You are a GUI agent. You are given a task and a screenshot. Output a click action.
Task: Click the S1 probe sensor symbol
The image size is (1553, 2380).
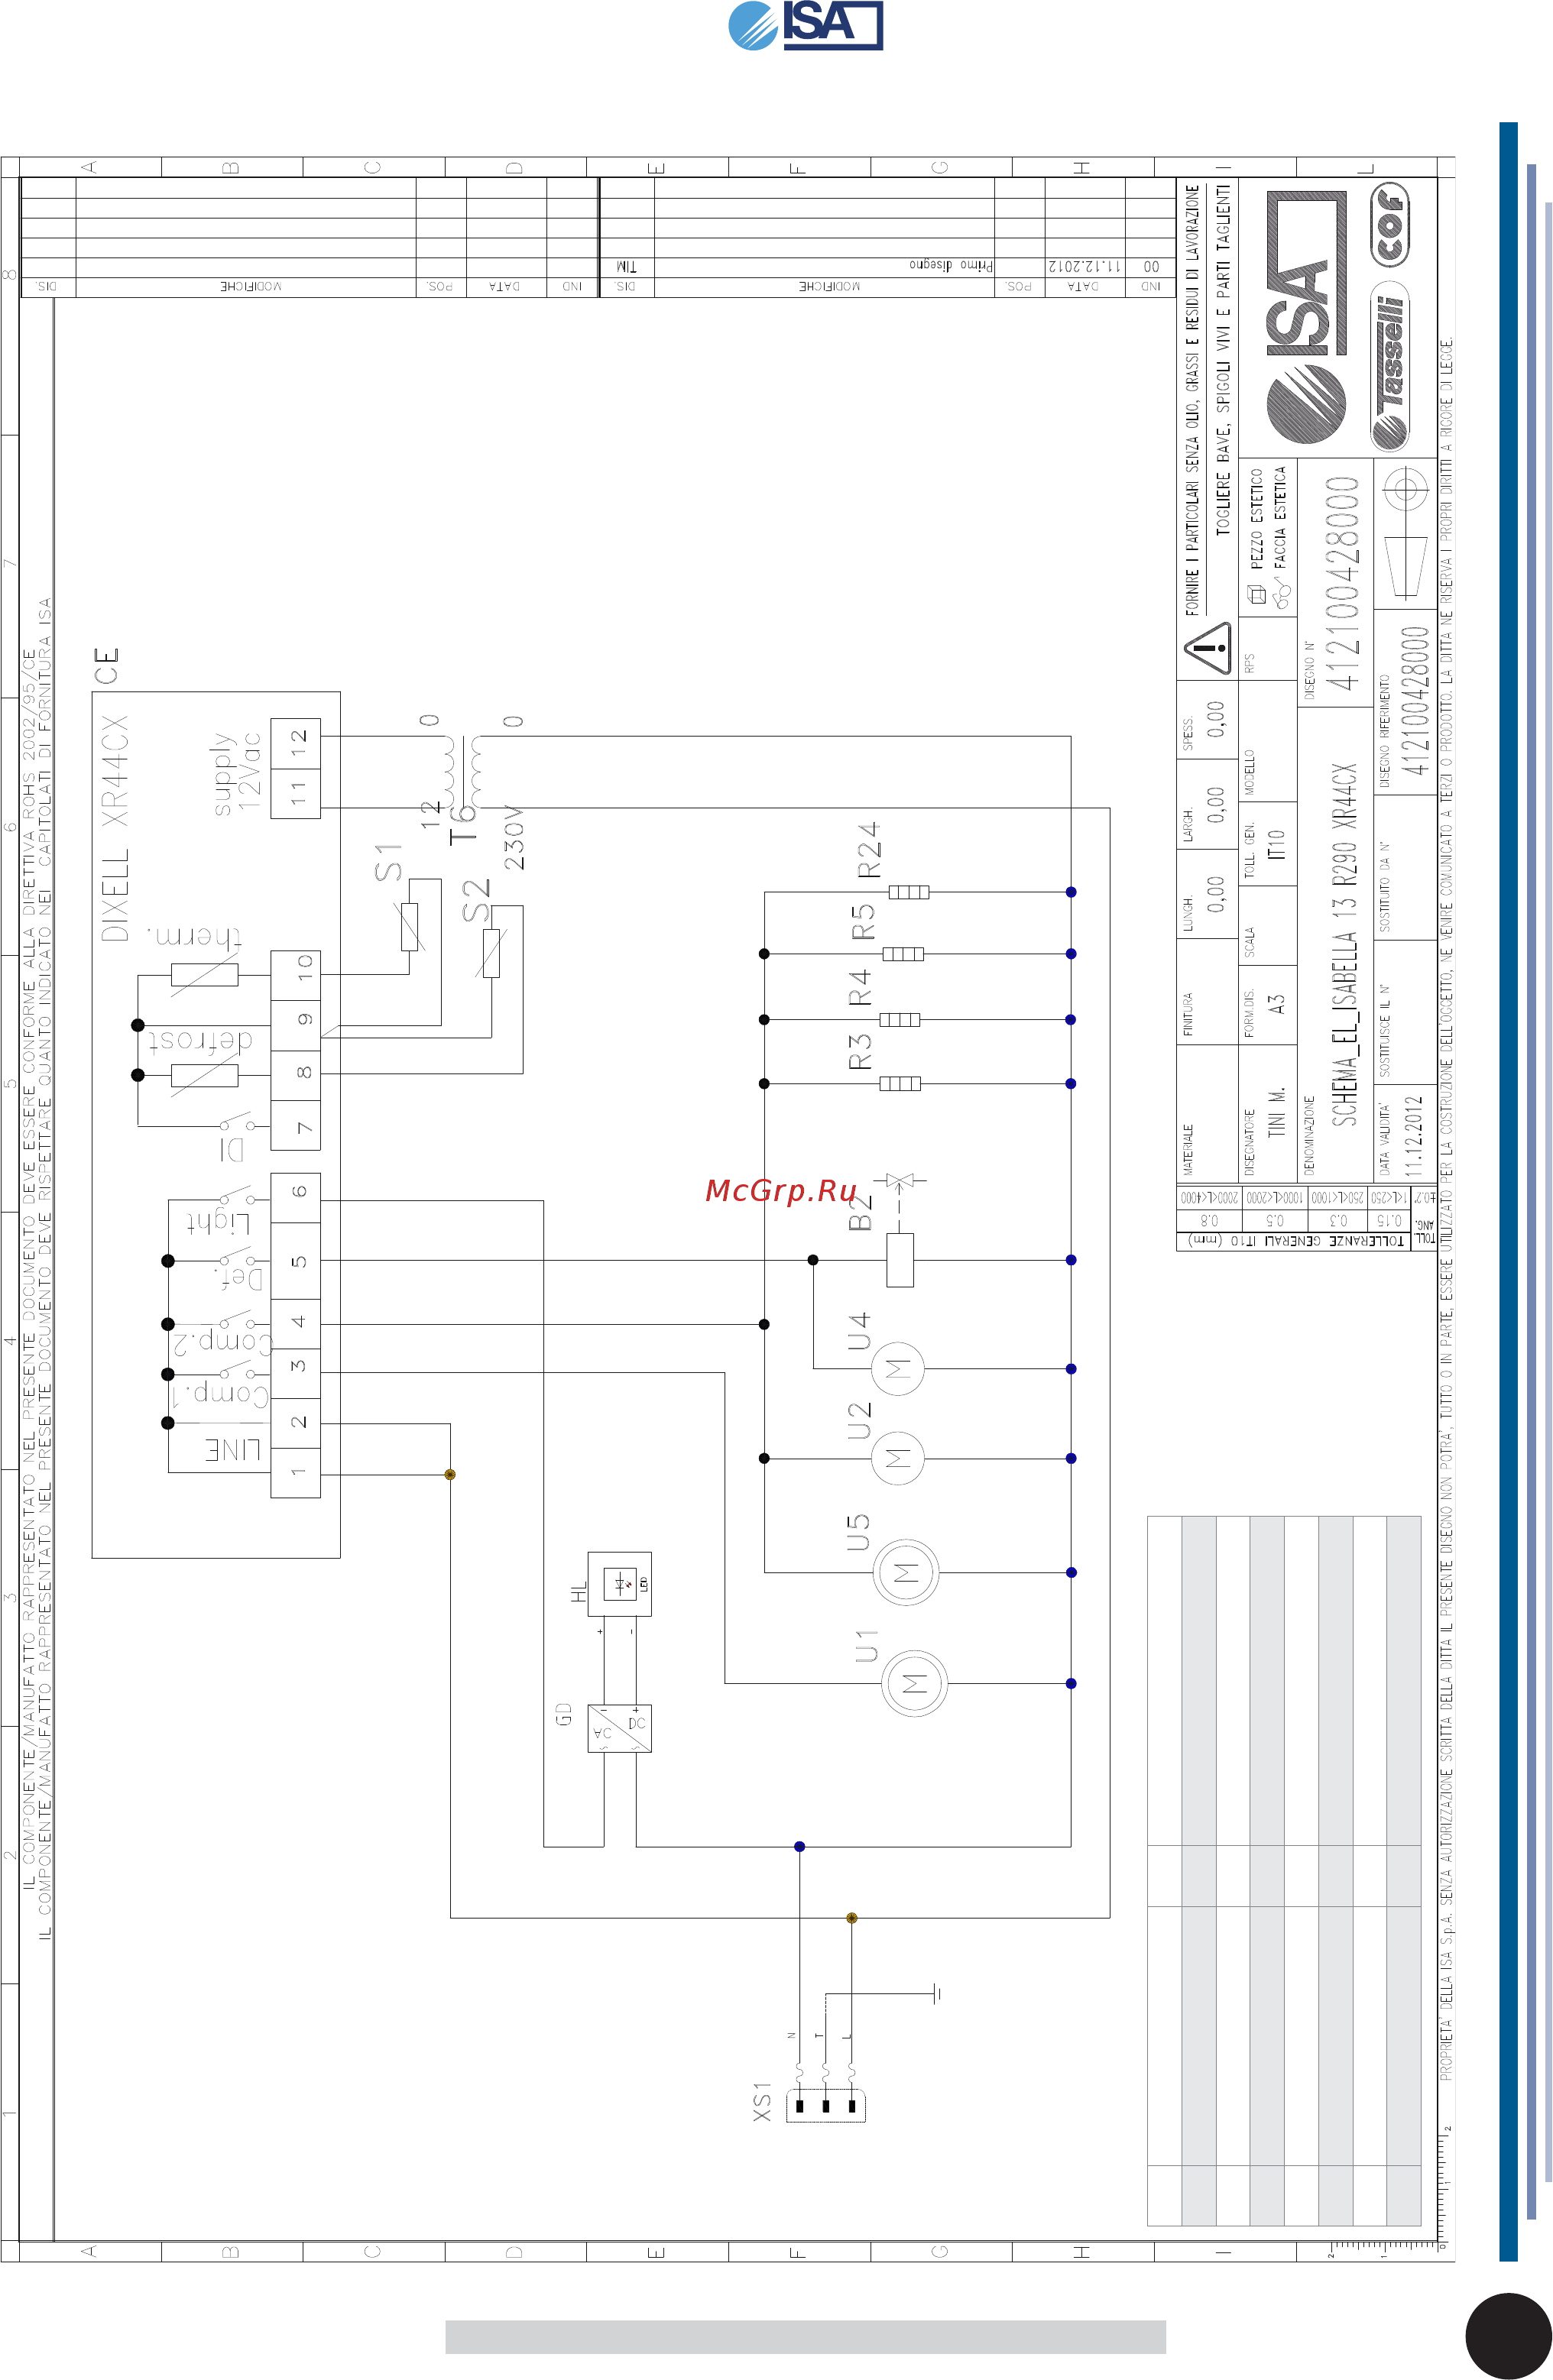pyautogui.click(x=409, y=926)
